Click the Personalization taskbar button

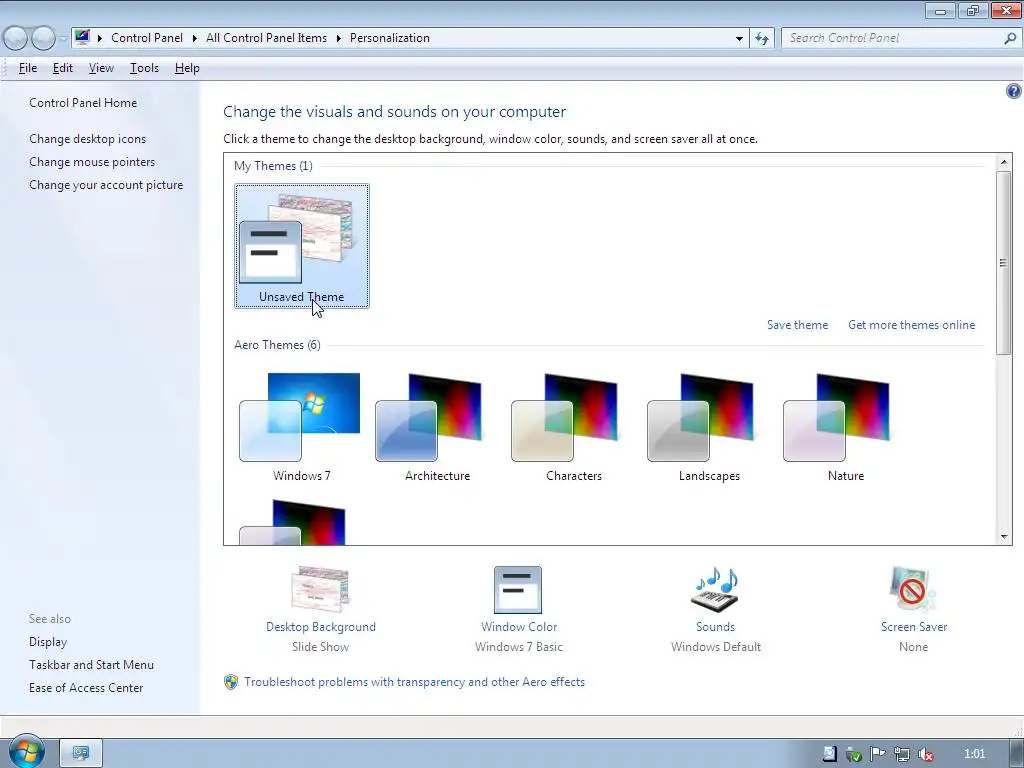click(x=81, y=753)
